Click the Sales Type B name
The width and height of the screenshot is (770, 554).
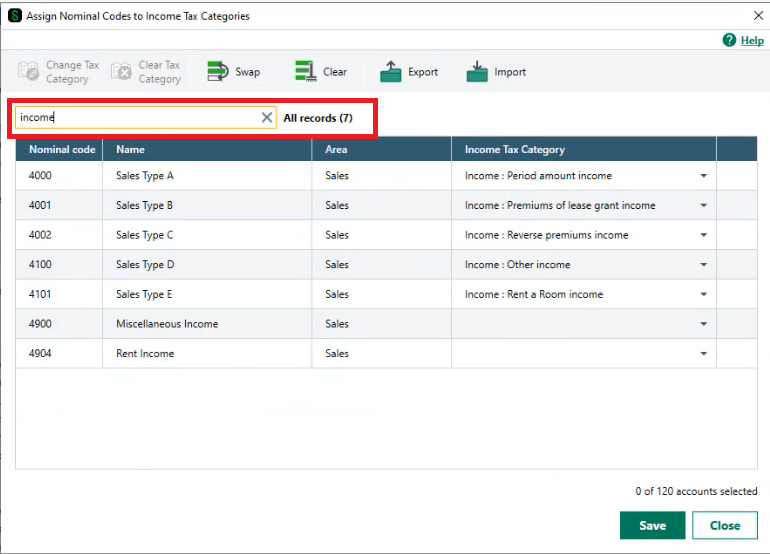click(144, 205)
